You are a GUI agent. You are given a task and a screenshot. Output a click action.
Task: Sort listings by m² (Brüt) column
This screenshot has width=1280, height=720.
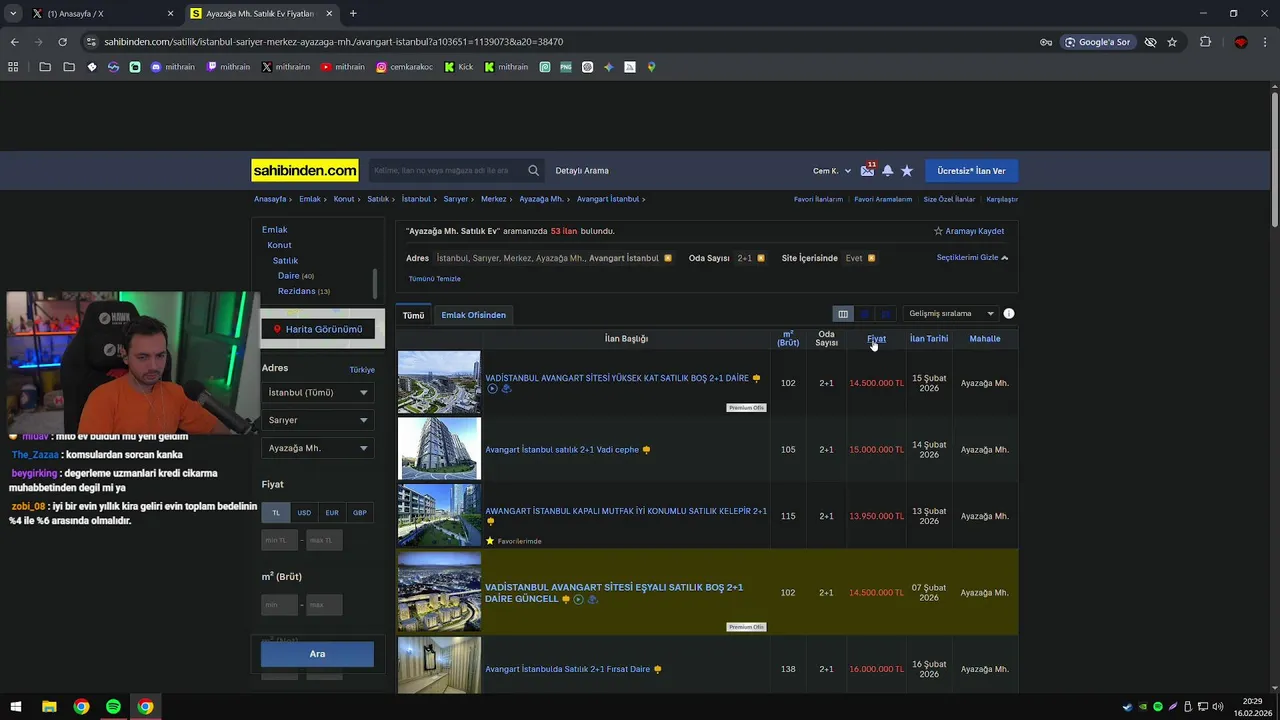(x=788, y=339)
